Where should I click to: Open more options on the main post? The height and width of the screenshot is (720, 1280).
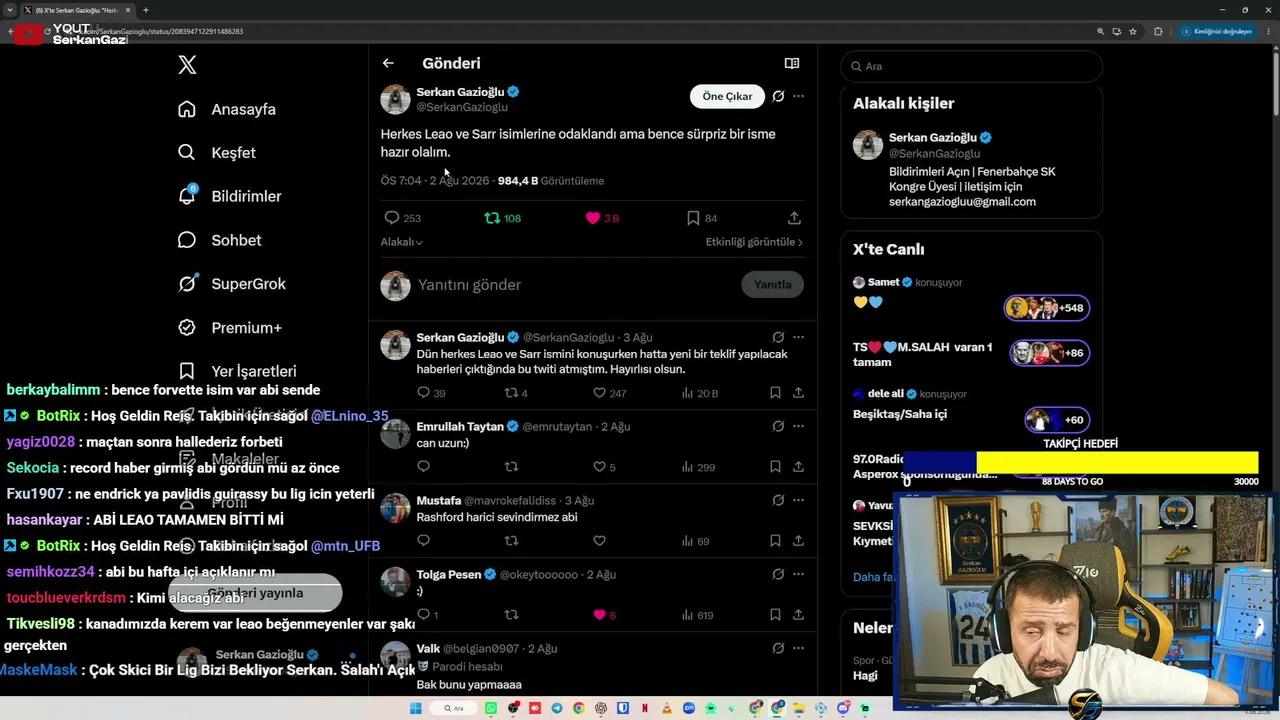(798, 96)
